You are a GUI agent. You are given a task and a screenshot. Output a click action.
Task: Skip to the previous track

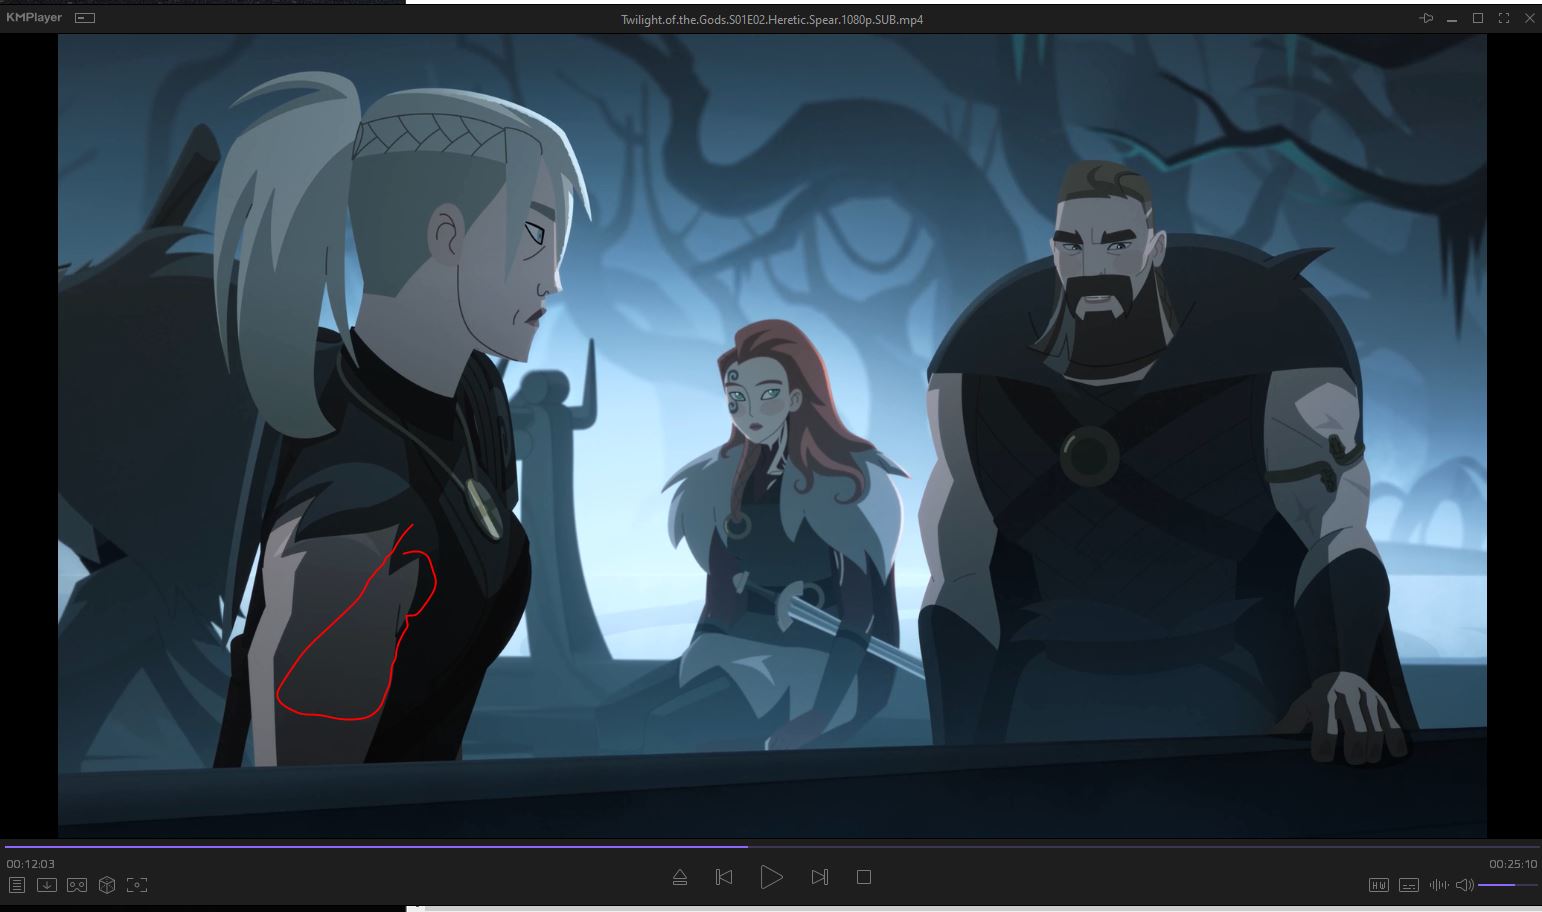[724, 877]
